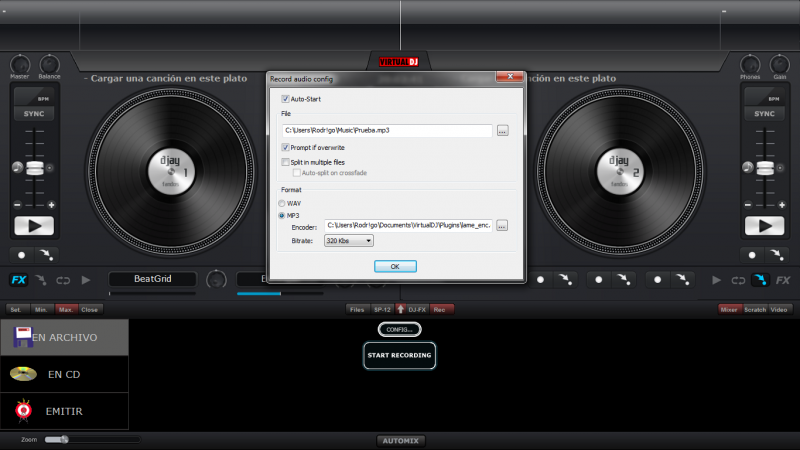Switch to the Mixer panel
This screenshot has width=800, height=450.
[730, 310]
